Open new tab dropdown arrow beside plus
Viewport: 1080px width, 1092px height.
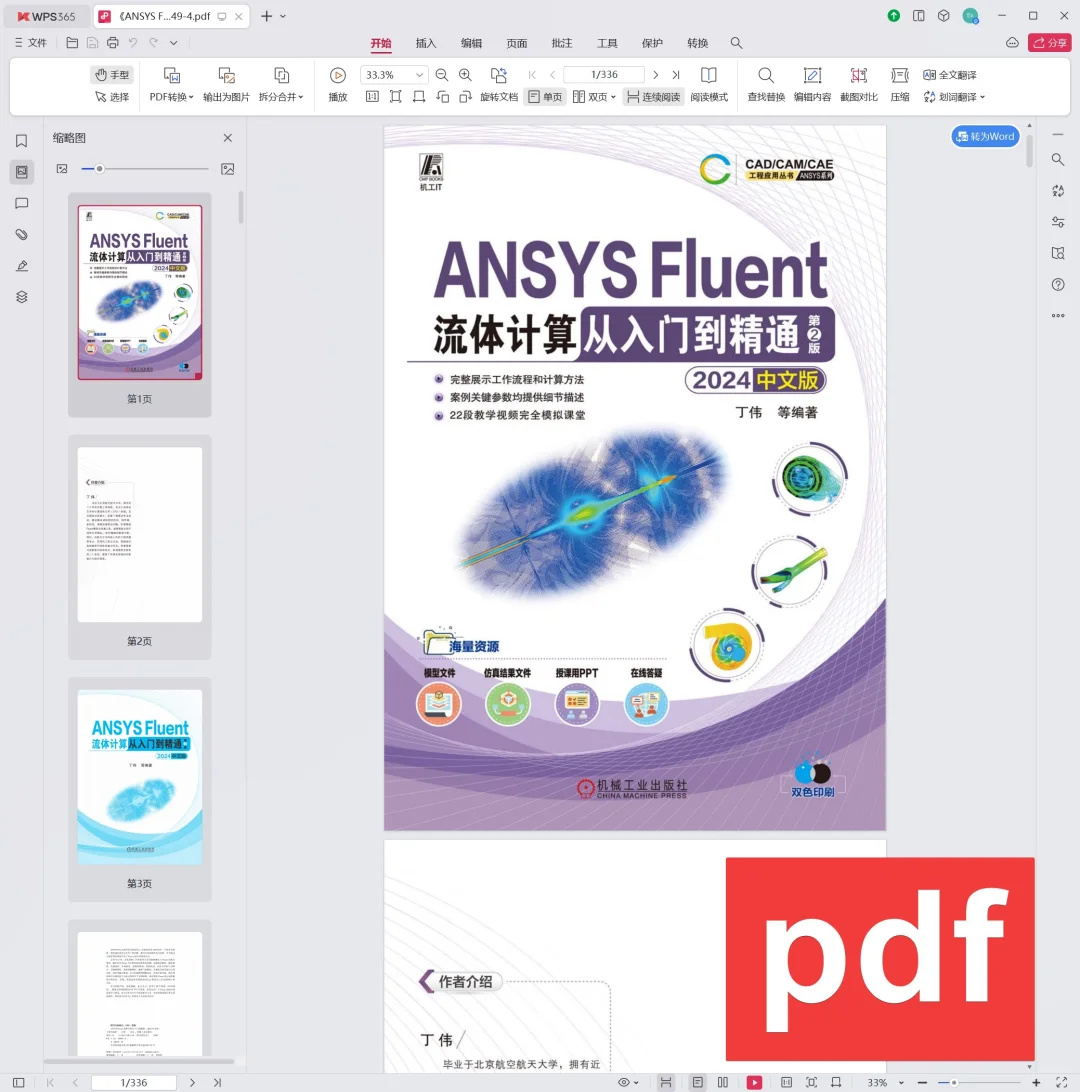283,16
